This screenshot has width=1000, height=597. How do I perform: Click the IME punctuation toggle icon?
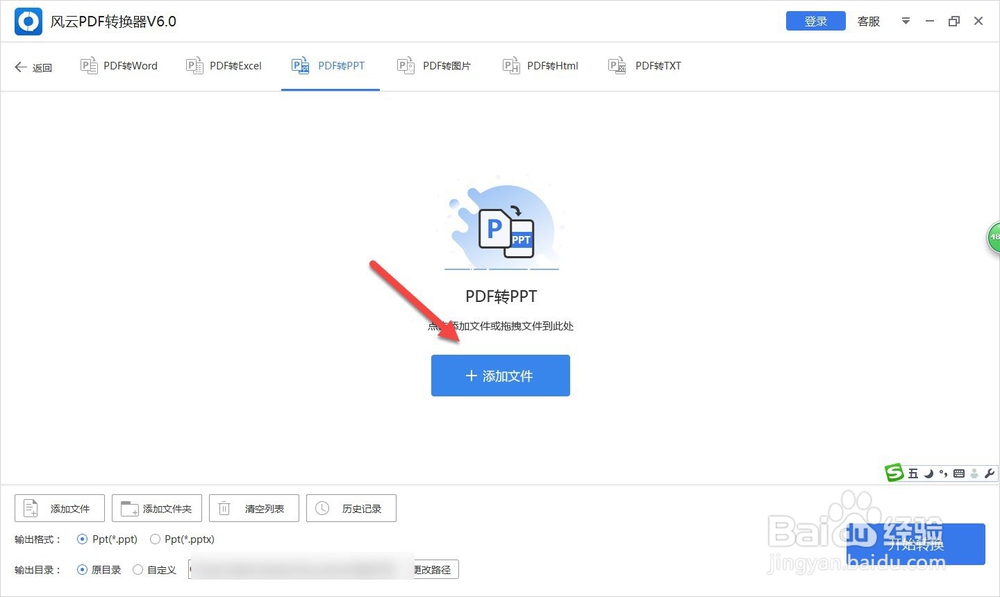pyautogui.click(x=943, y=473)
